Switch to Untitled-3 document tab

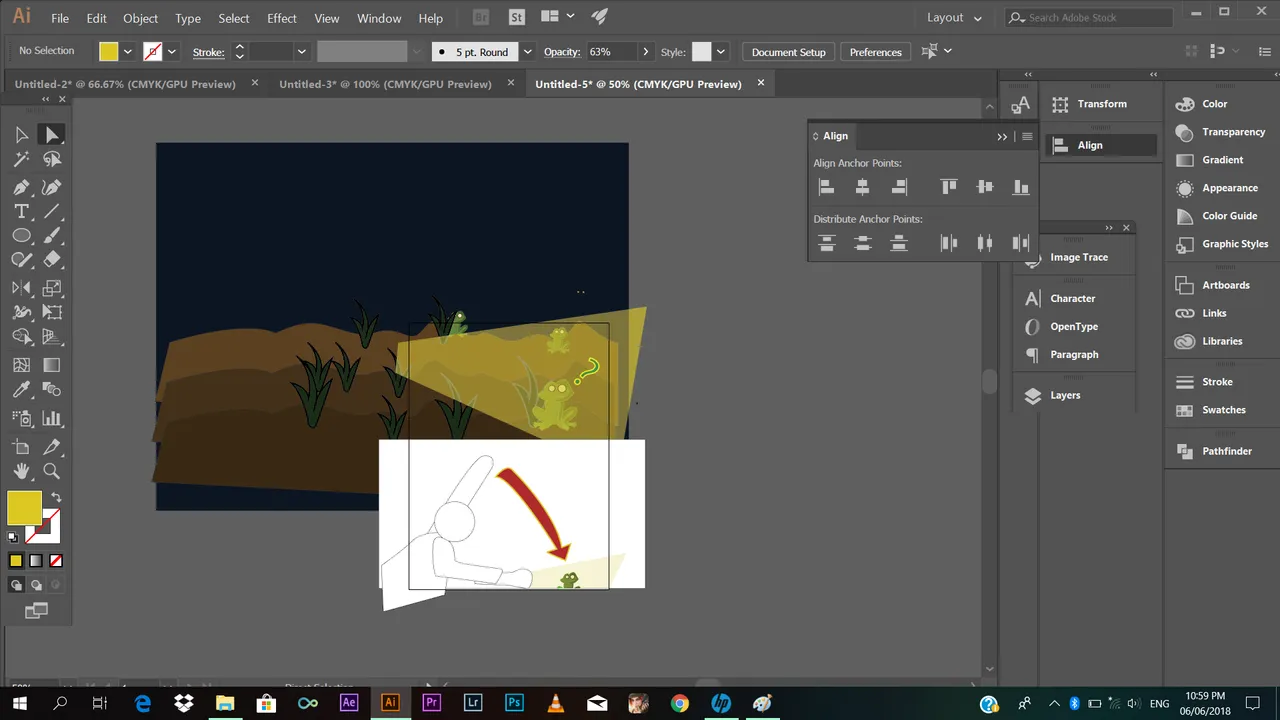pos(385,84)
